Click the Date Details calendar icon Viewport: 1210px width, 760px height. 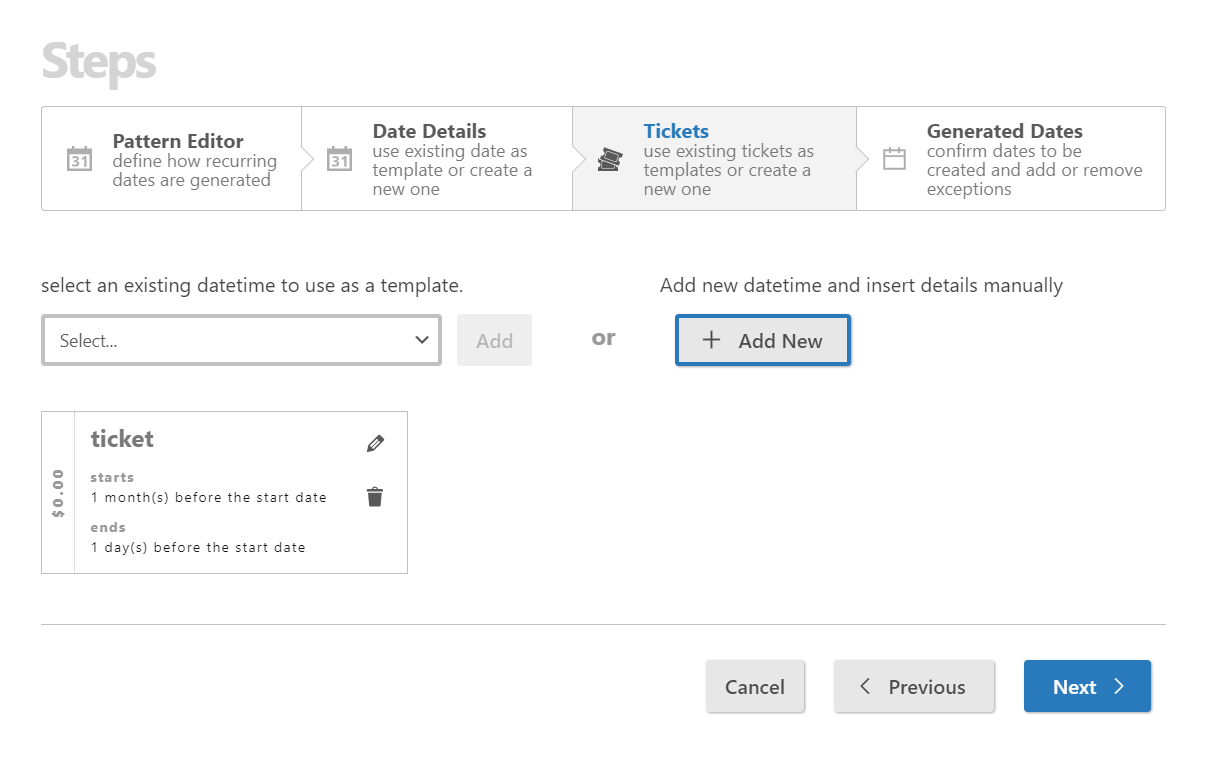click(x=340, y=159)
